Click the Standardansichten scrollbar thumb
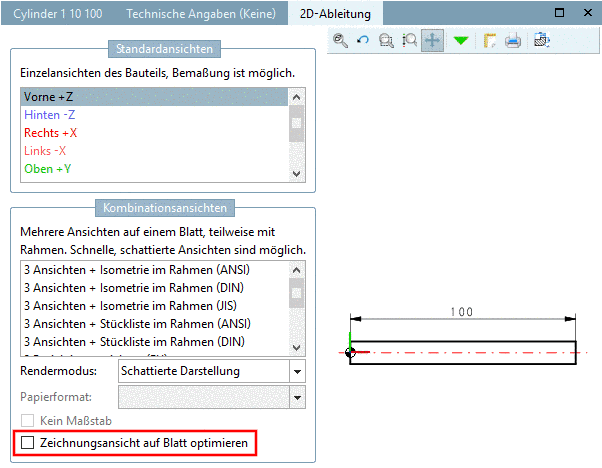 (x=296, y=123)
